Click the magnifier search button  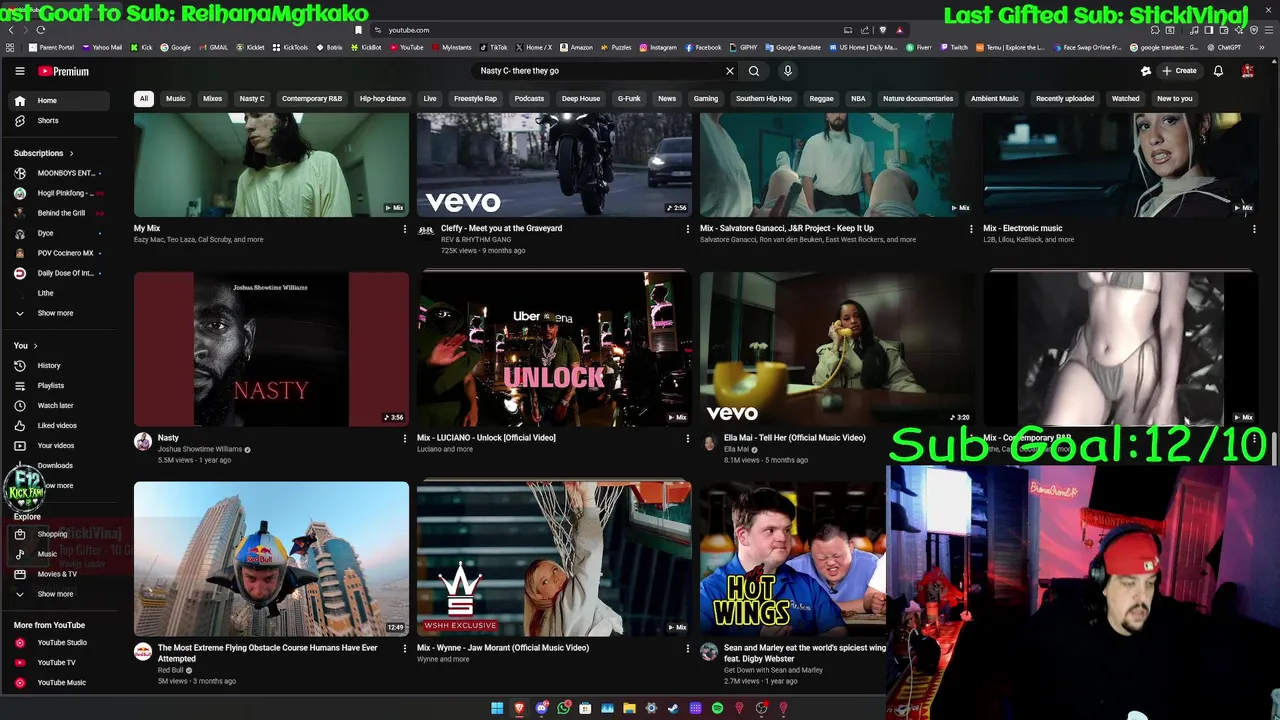click(754, 71)
